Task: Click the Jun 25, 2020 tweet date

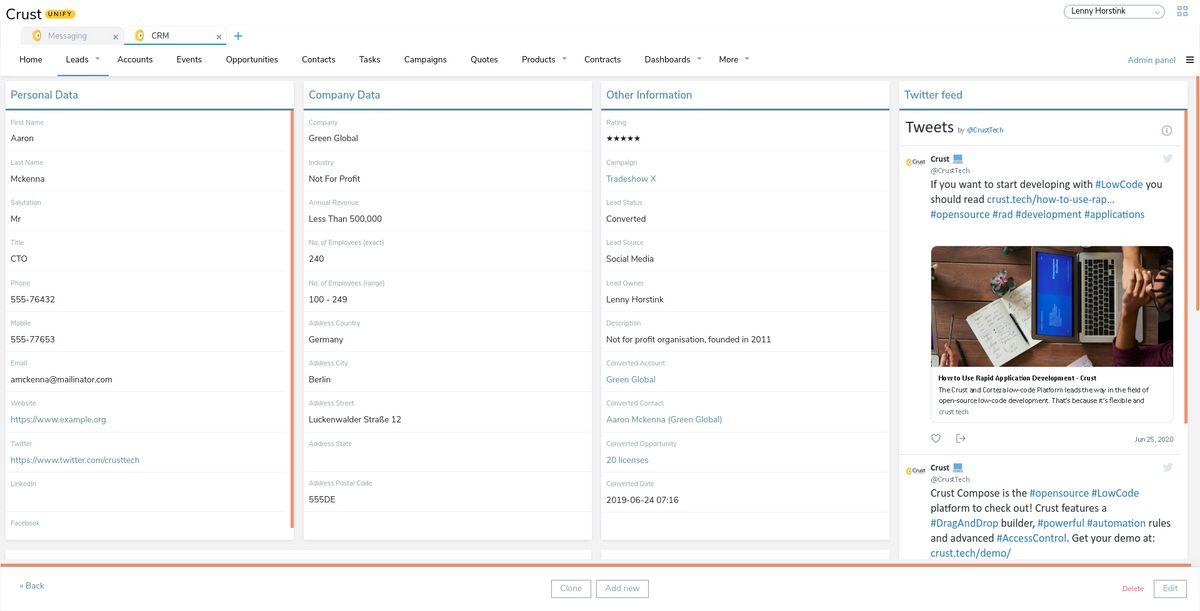Action: click(1154, 439)
